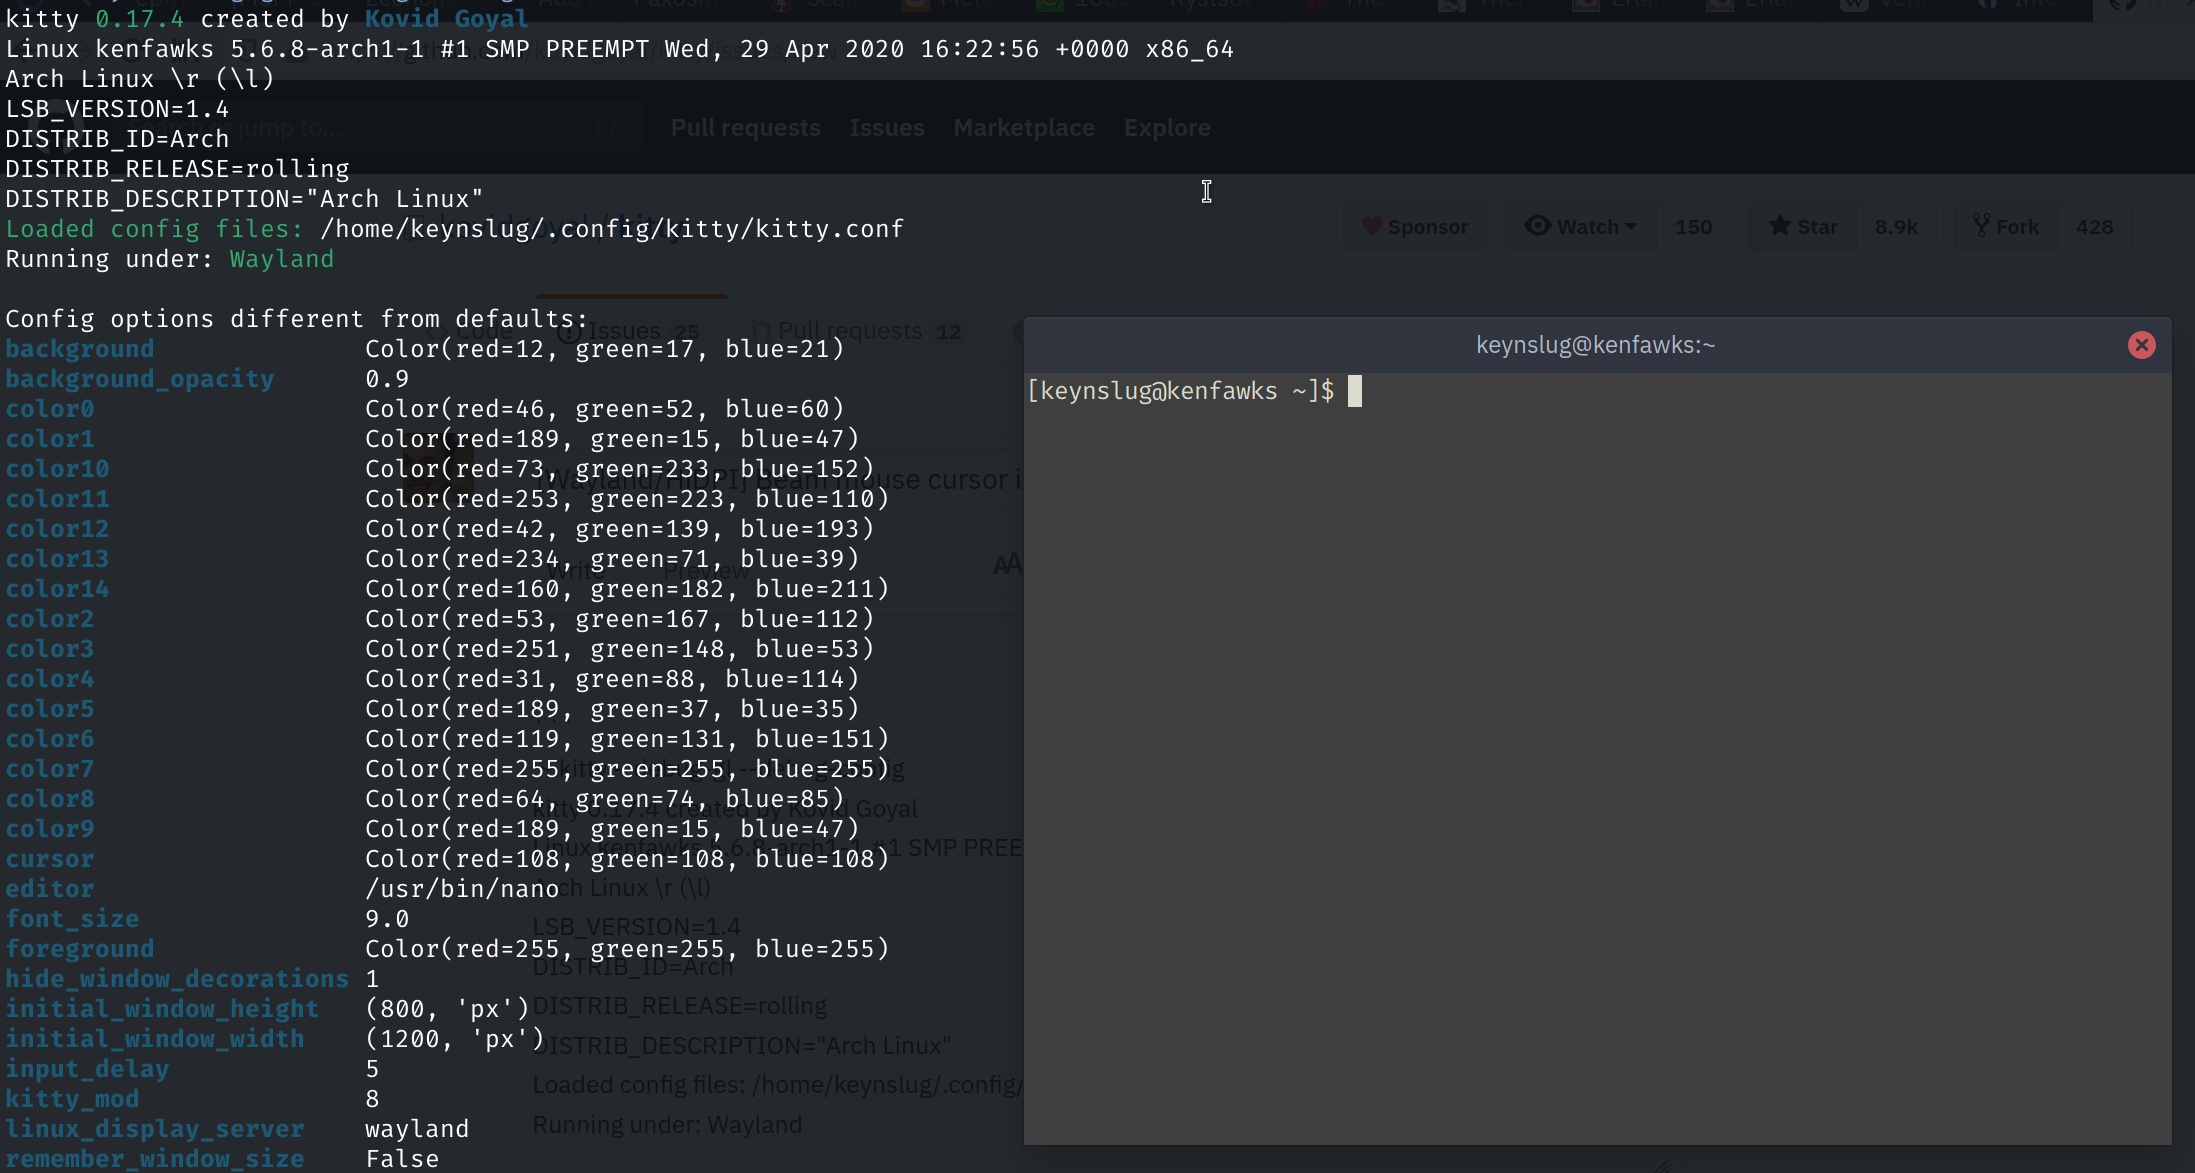The height and width of the screenshot is (1173, 2195).
Task: Open Explore in the GitHub navigation
Action: (1167, 128)
